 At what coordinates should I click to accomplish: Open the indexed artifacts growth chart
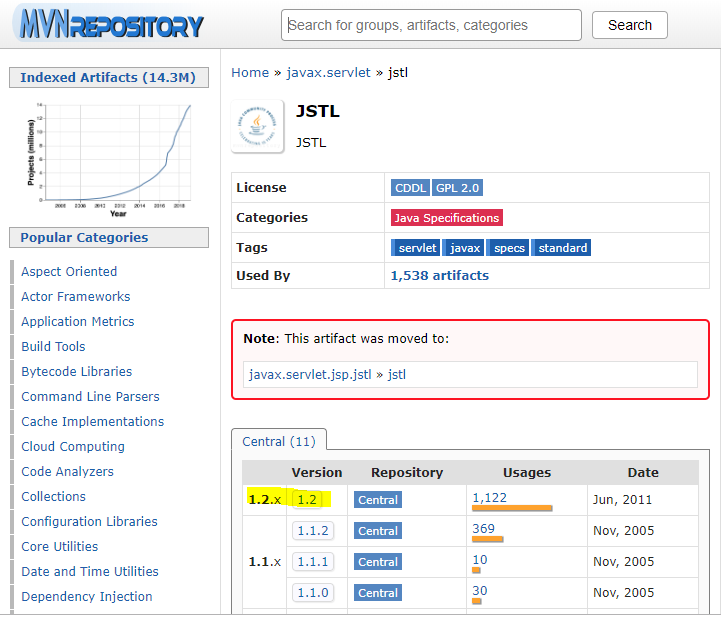point(109,159)
